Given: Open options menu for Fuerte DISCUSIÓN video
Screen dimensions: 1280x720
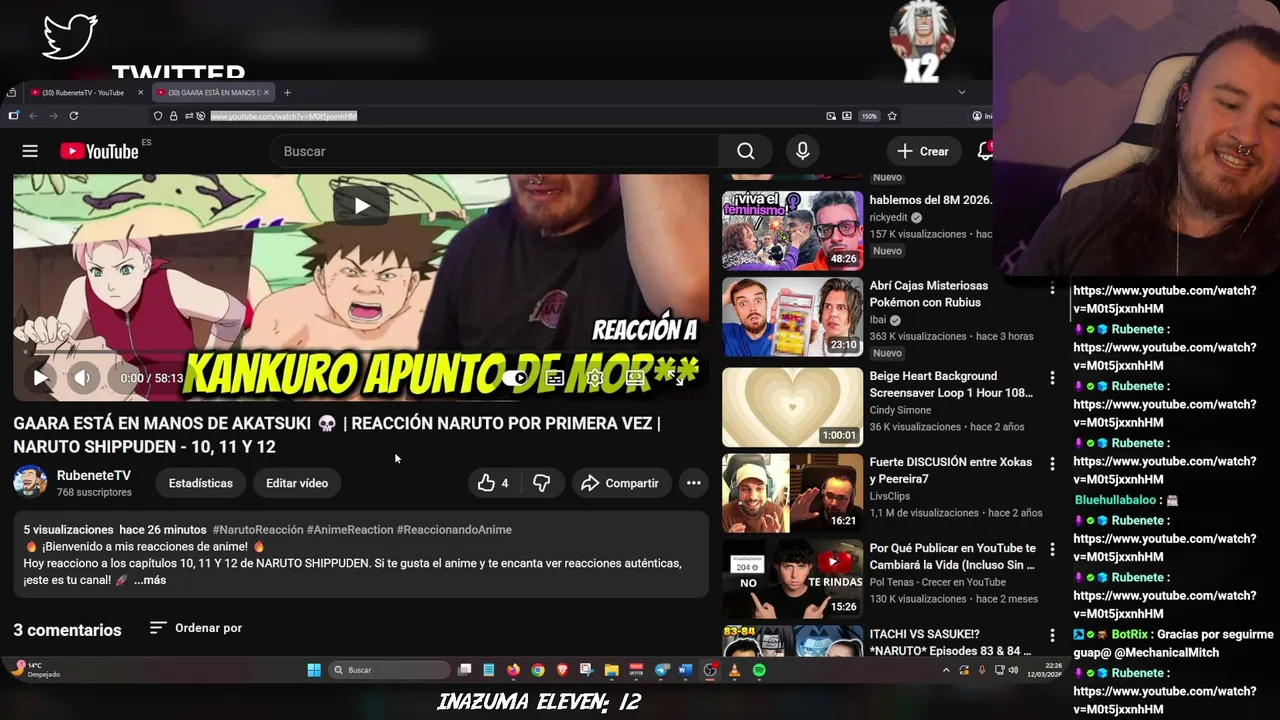Looking at the screenshot, I should pos(1051,464).
